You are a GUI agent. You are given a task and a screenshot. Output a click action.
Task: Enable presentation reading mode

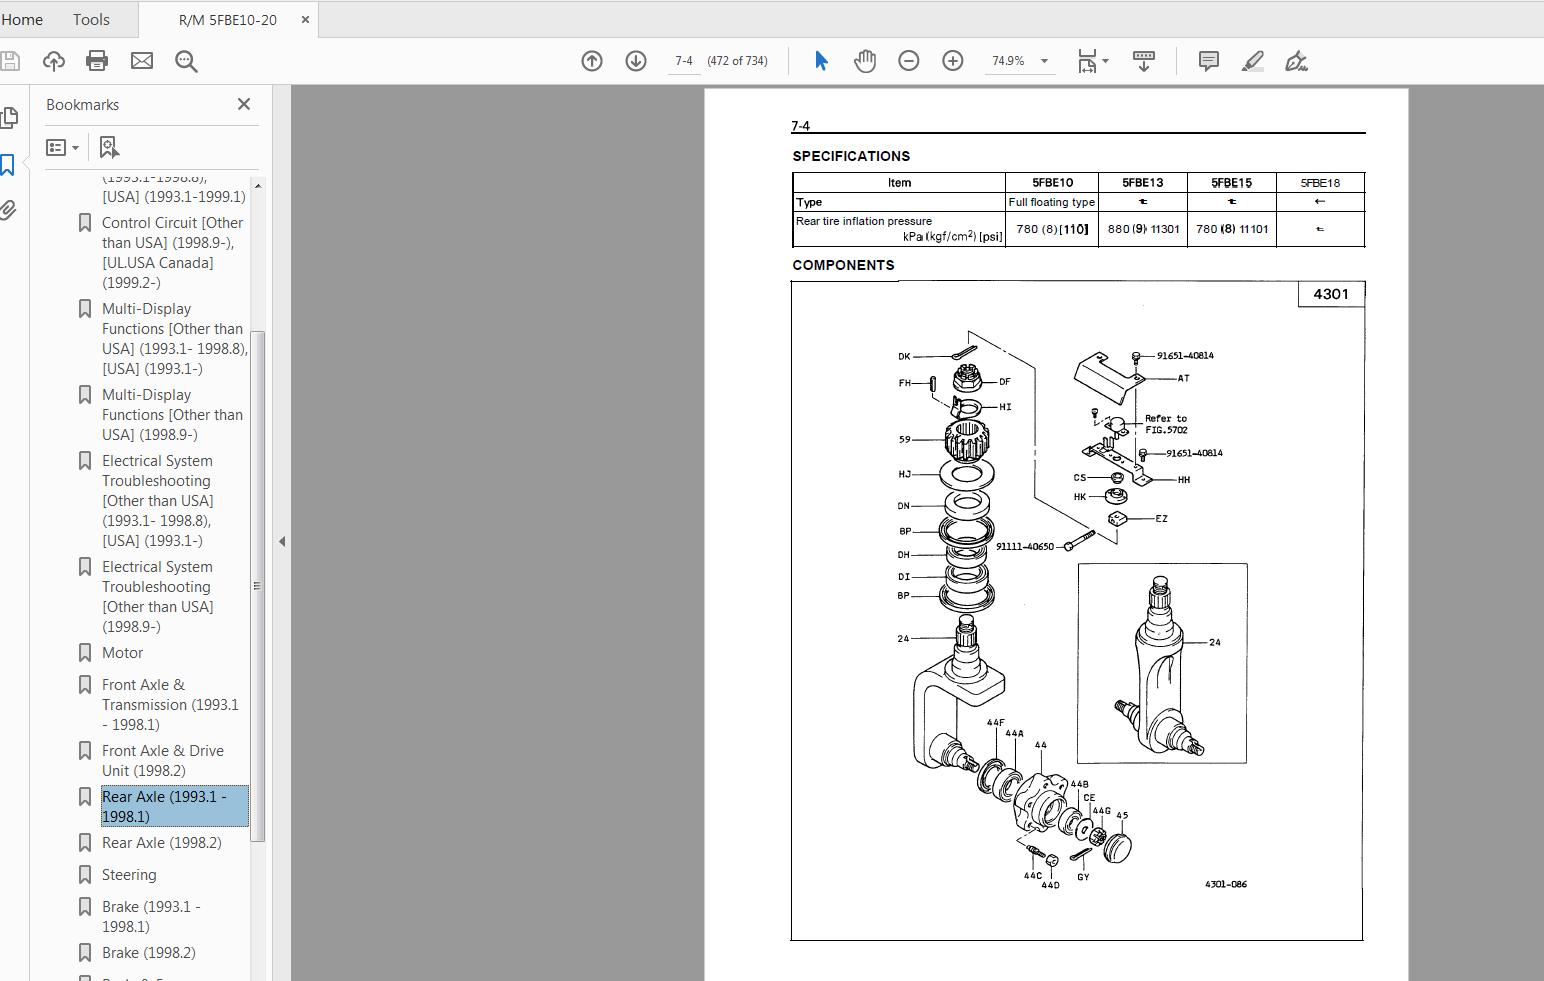click(1143, 61)
